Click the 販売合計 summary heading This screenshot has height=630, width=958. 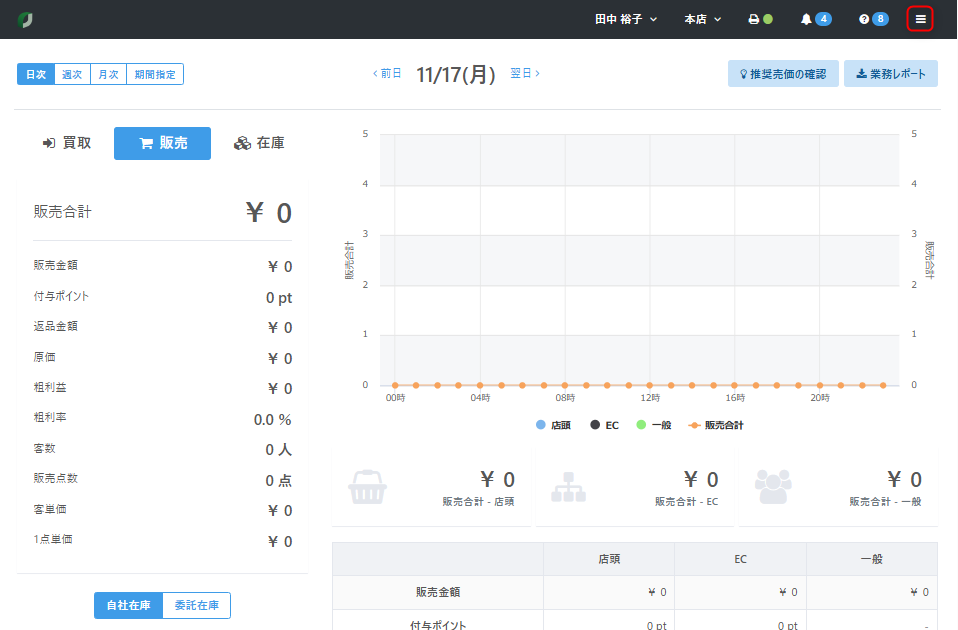(62, 212)
